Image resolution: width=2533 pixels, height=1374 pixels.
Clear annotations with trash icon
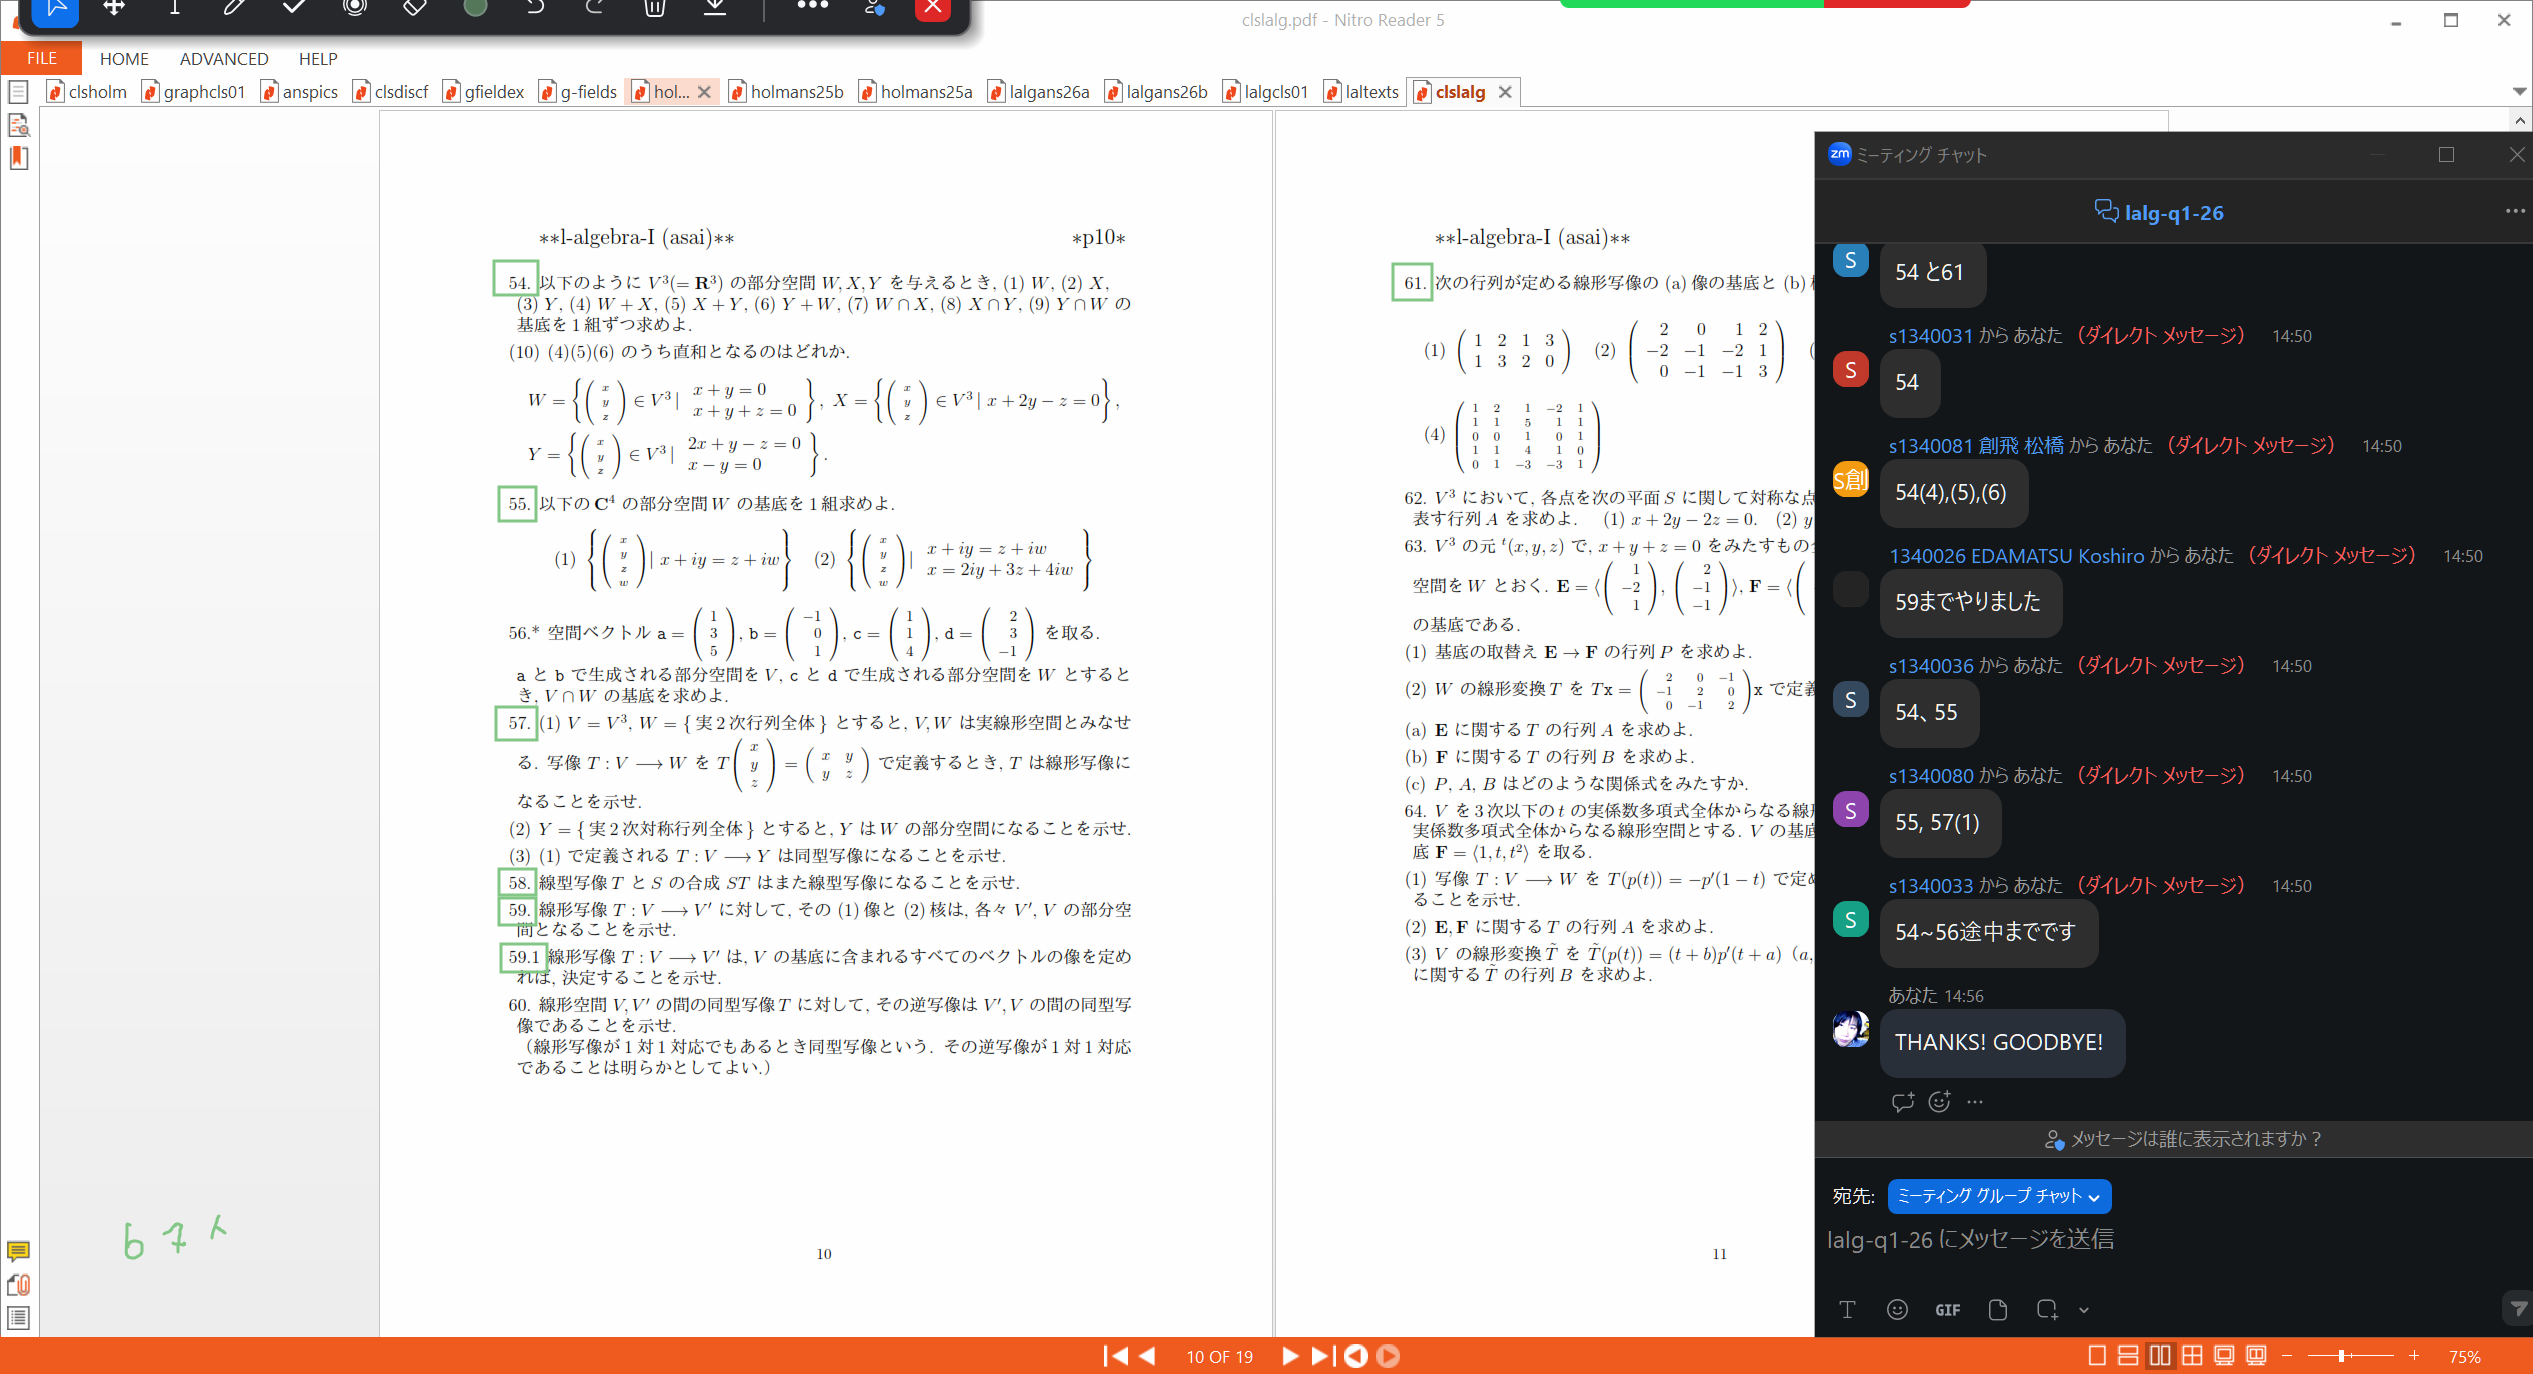pyautogui.click(x=655, y=8)
